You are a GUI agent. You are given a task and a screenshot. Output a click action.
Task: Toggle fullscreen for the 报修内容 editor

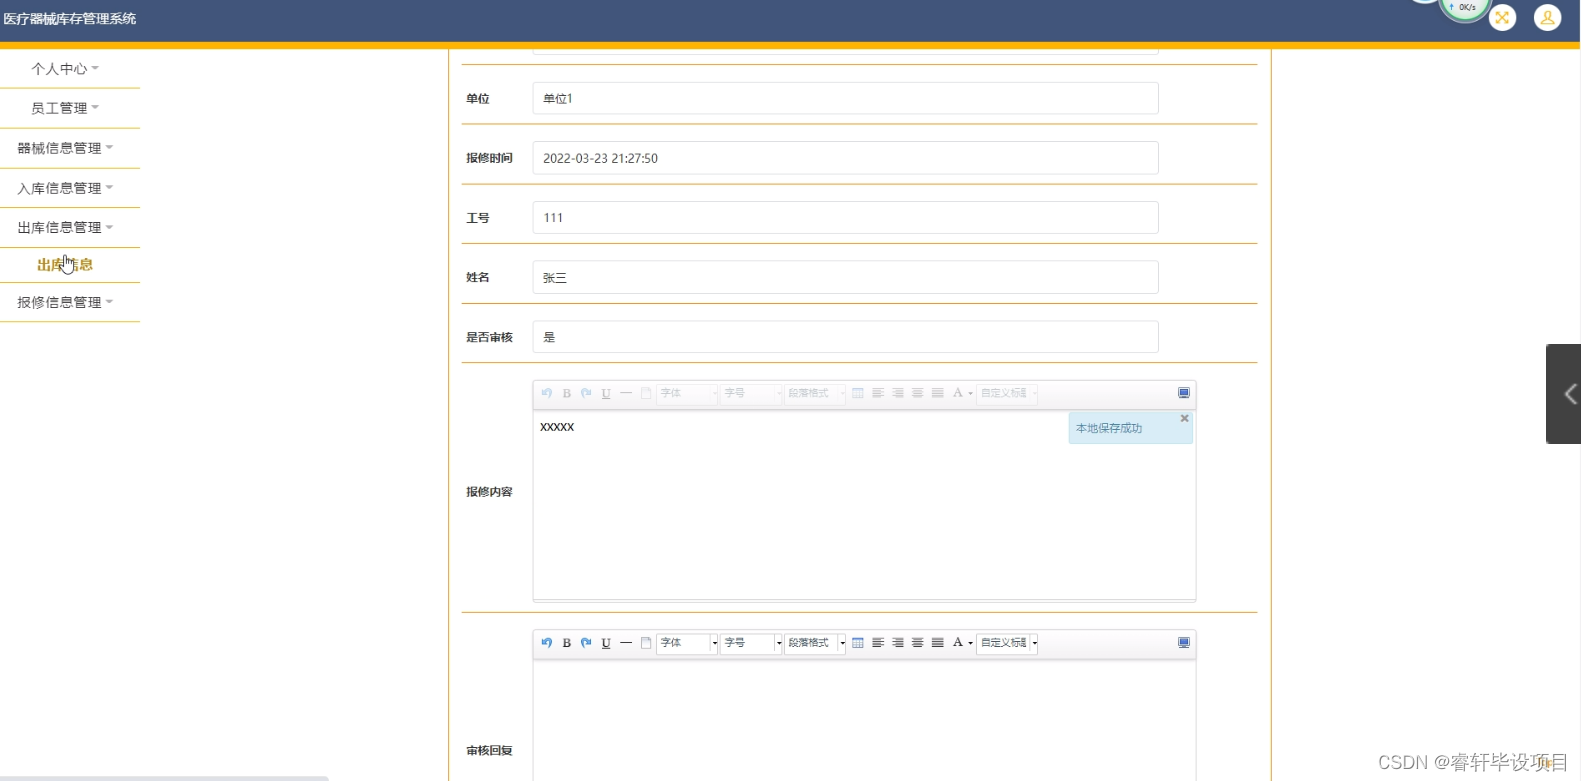1184,393
